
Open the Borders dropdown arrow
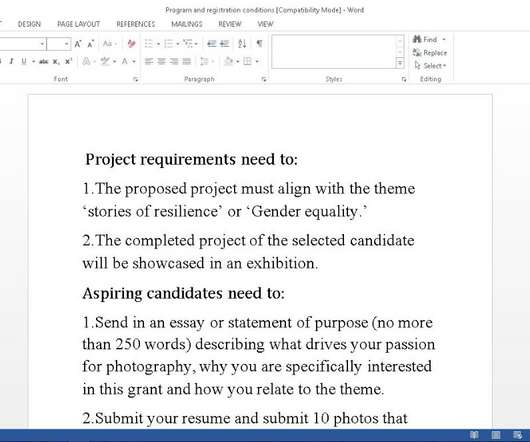[x=257, y=62]
